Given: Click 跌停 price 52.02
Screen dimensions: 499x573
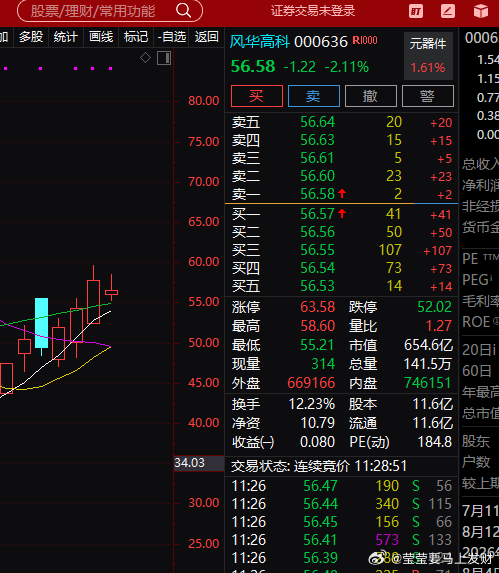Looking at the screenshot, I should tap(435, 307).
